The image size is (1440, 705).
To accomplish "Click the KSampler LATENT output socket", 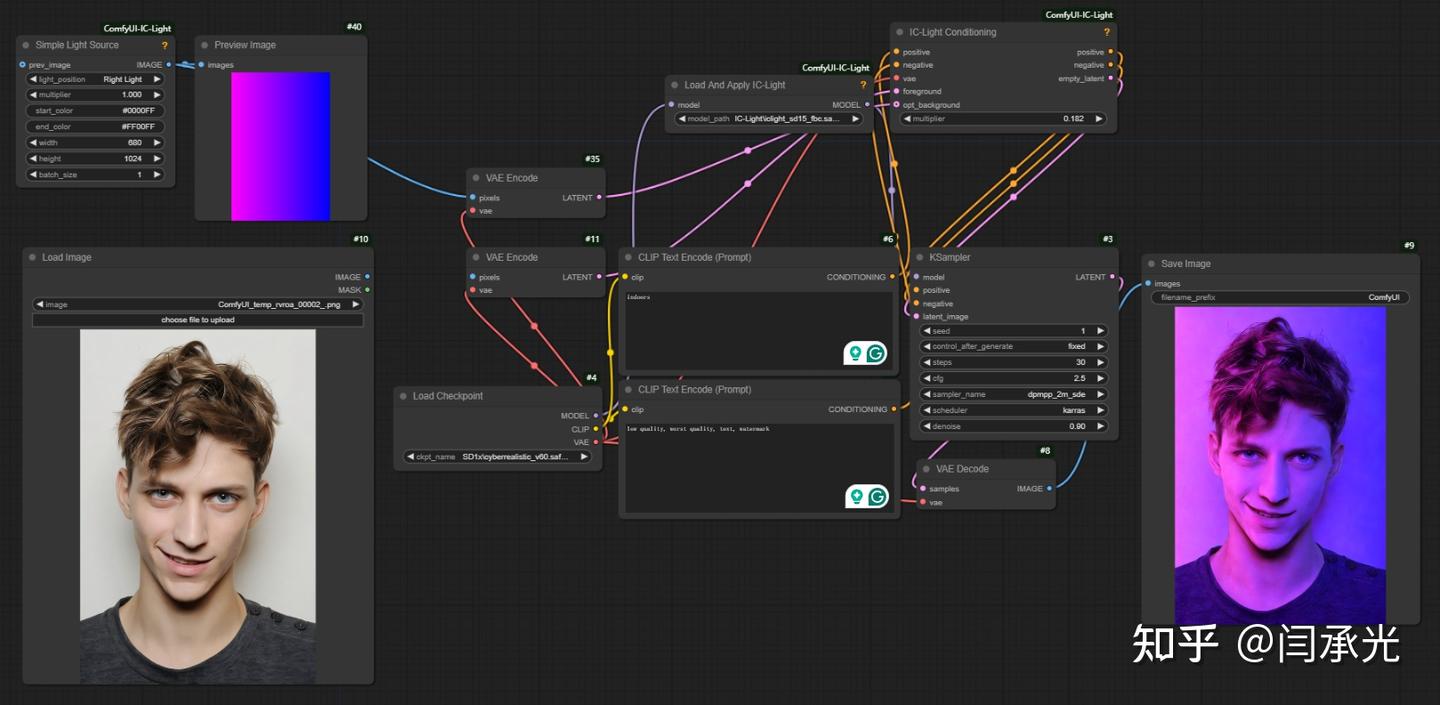I will tap(1112, 277).
